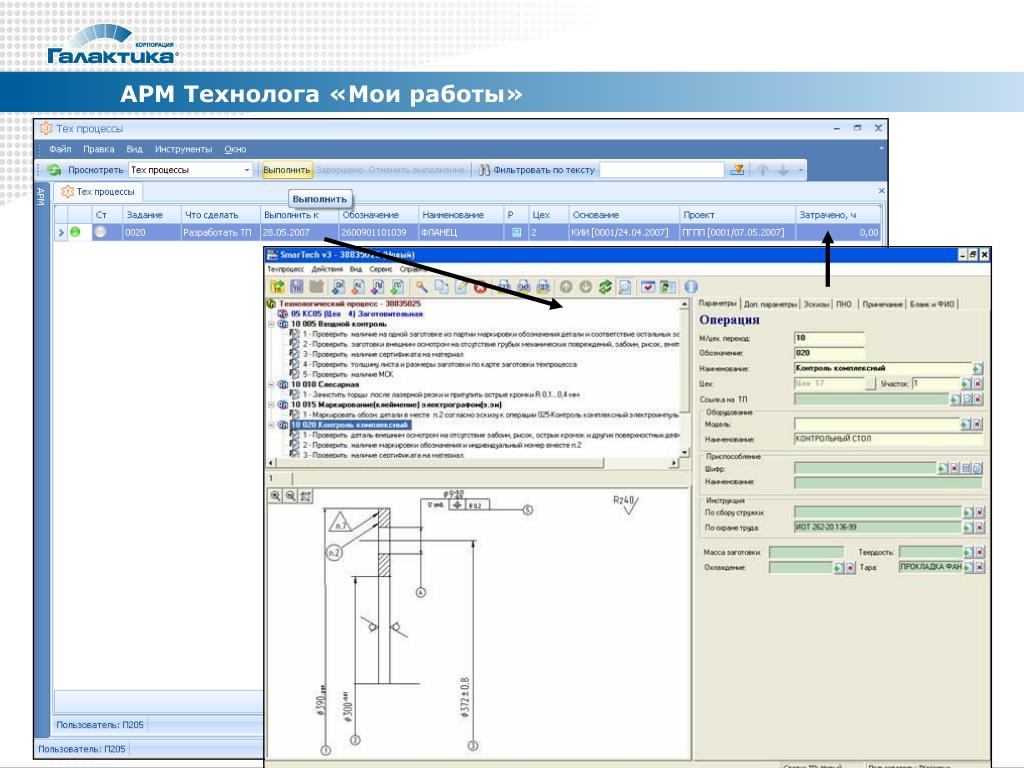Screen dimensions: 1024x768
Task: Open the Инструменты menu
Action: 184,149
